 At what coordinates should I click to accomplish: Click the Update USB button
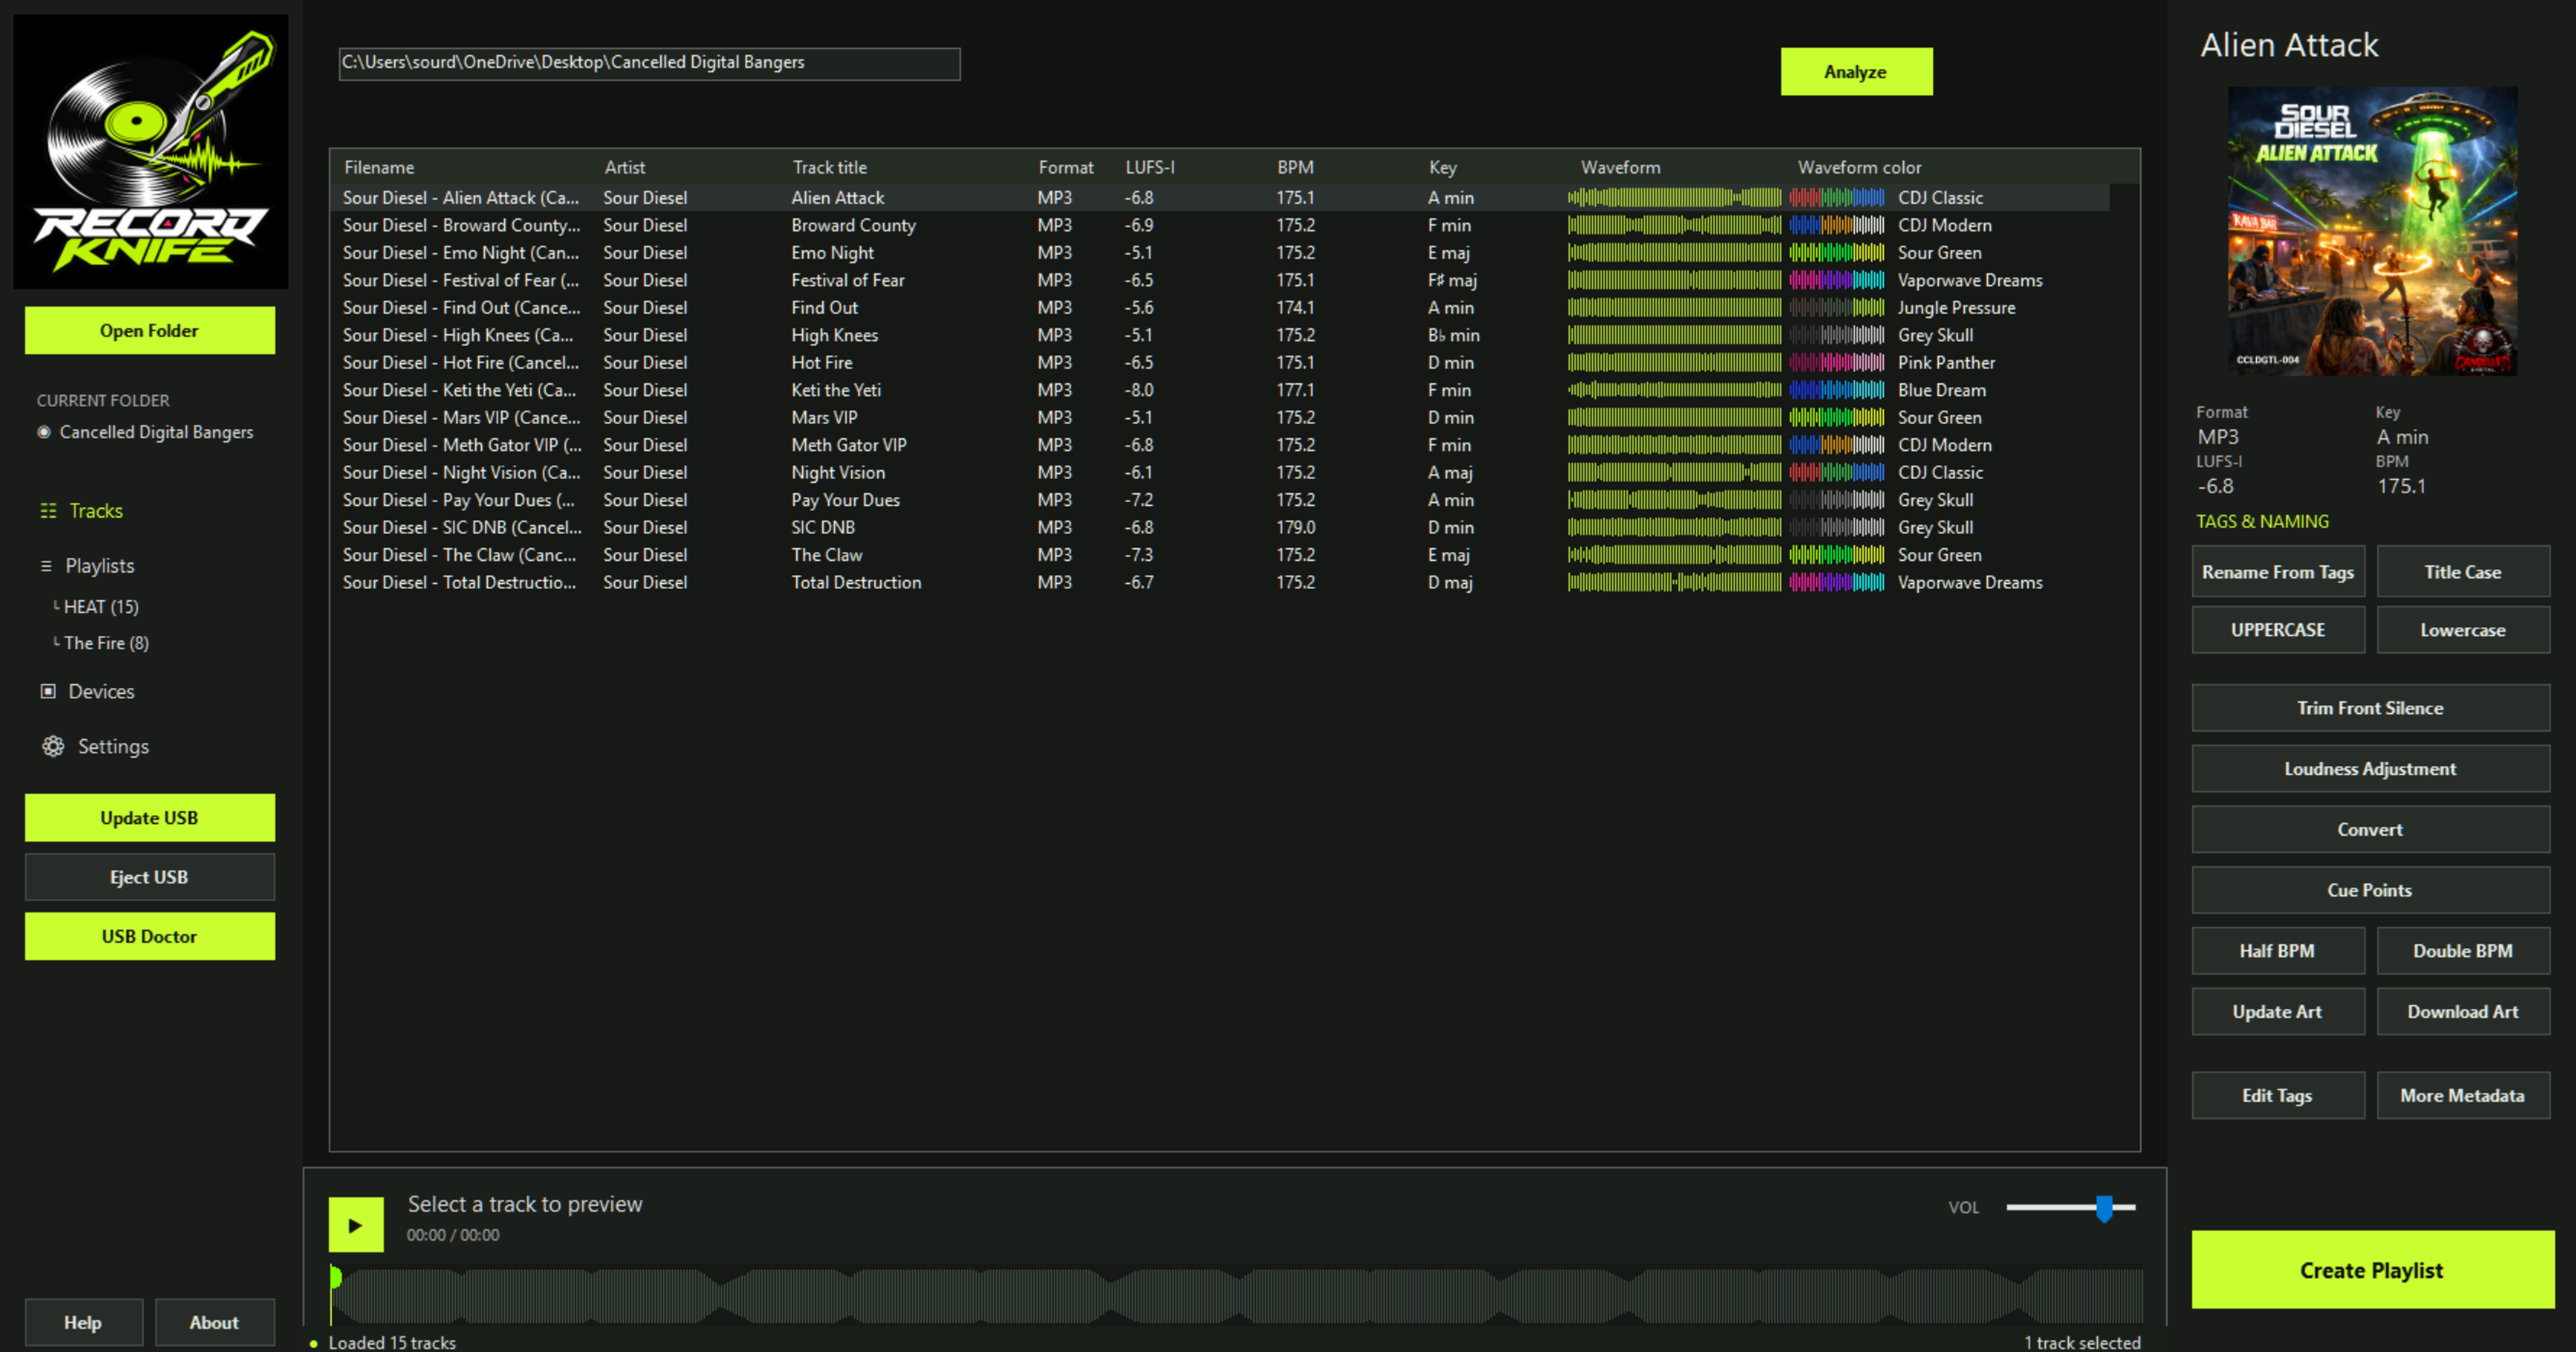coord(150,817)
